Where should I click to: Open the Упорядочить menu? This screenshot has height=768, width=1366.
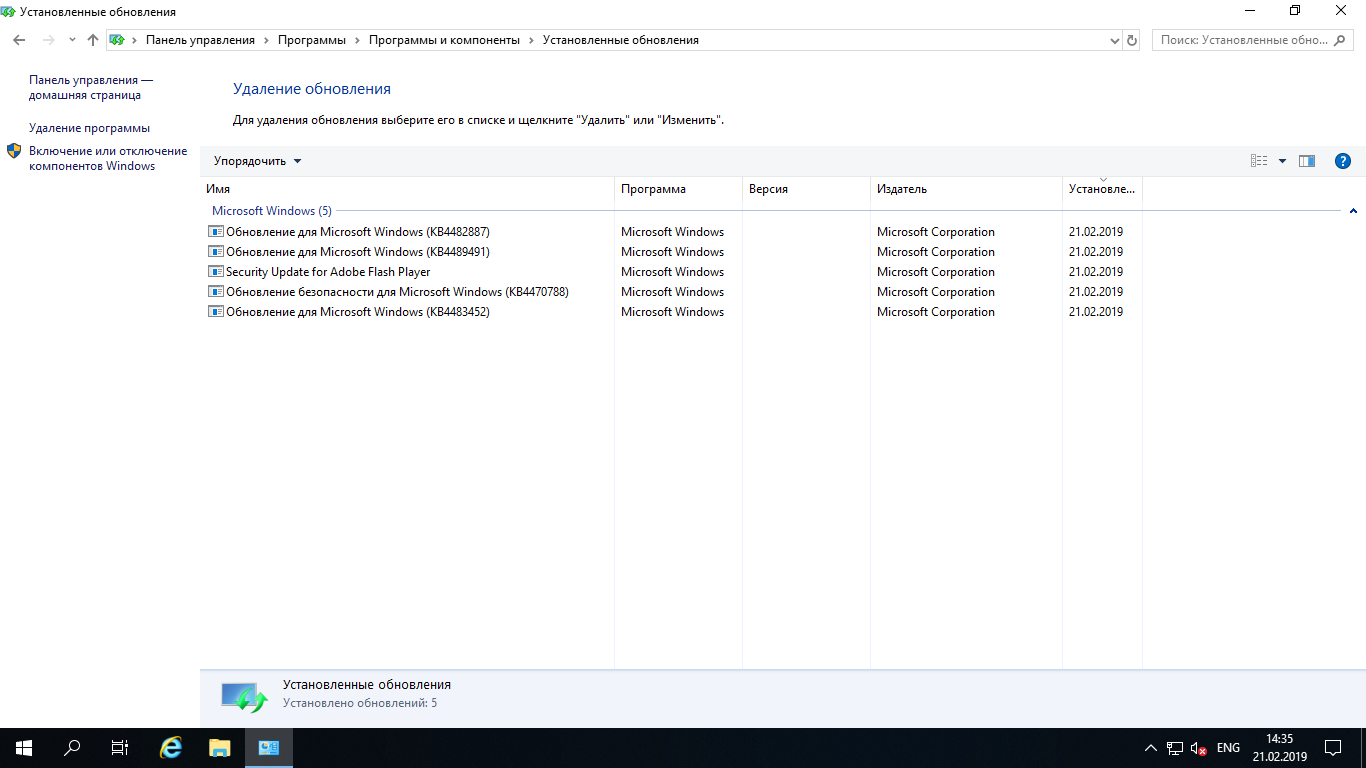tap(257, 161)
